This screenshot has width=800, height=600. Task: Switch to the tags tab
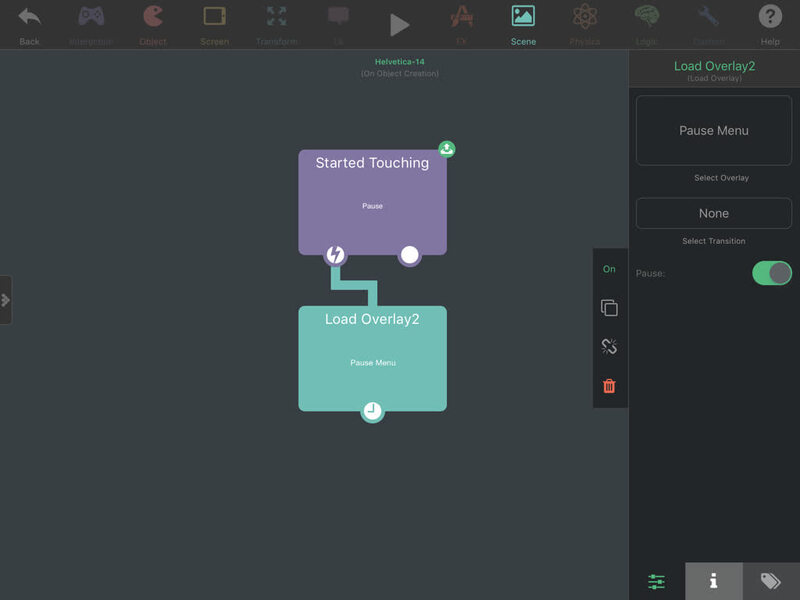pos(771,581)
